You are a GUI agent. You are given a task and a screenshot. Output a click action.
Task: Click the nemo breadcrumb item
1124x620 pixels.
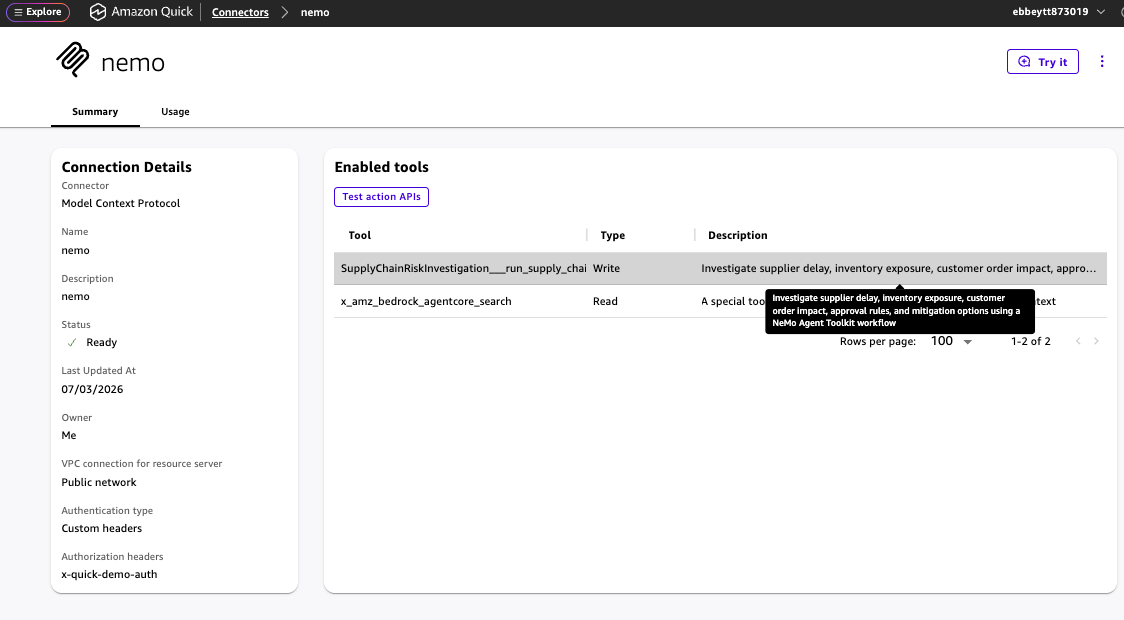click(x=315, y=12)
